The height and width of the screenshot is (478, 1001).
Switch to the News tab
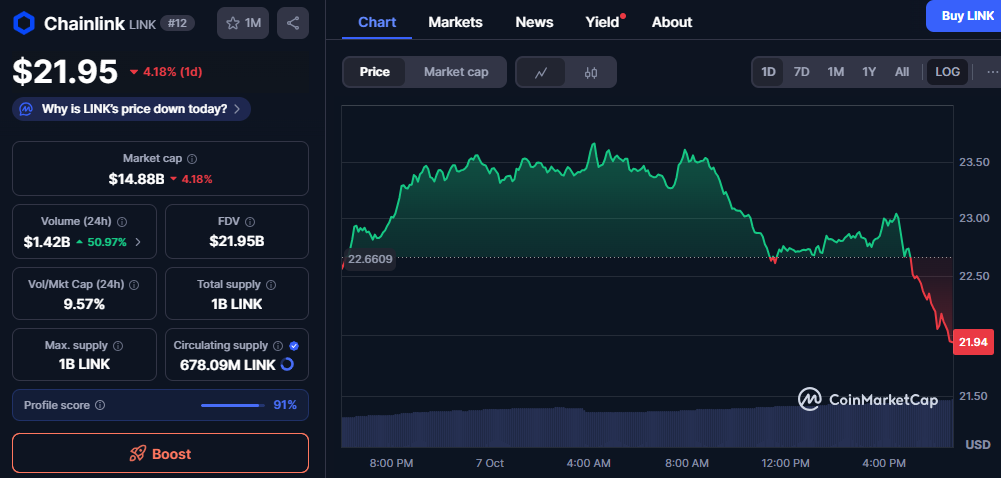[x=534, y=22]
